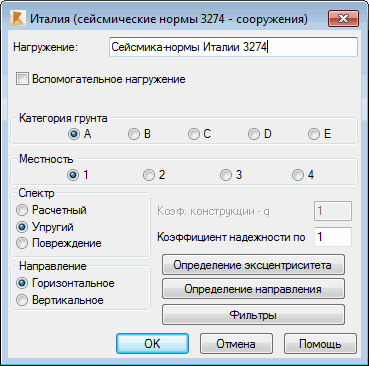Select Местность zone 4 option
This screenshot has width=369, height=366.
click(298, 175)
